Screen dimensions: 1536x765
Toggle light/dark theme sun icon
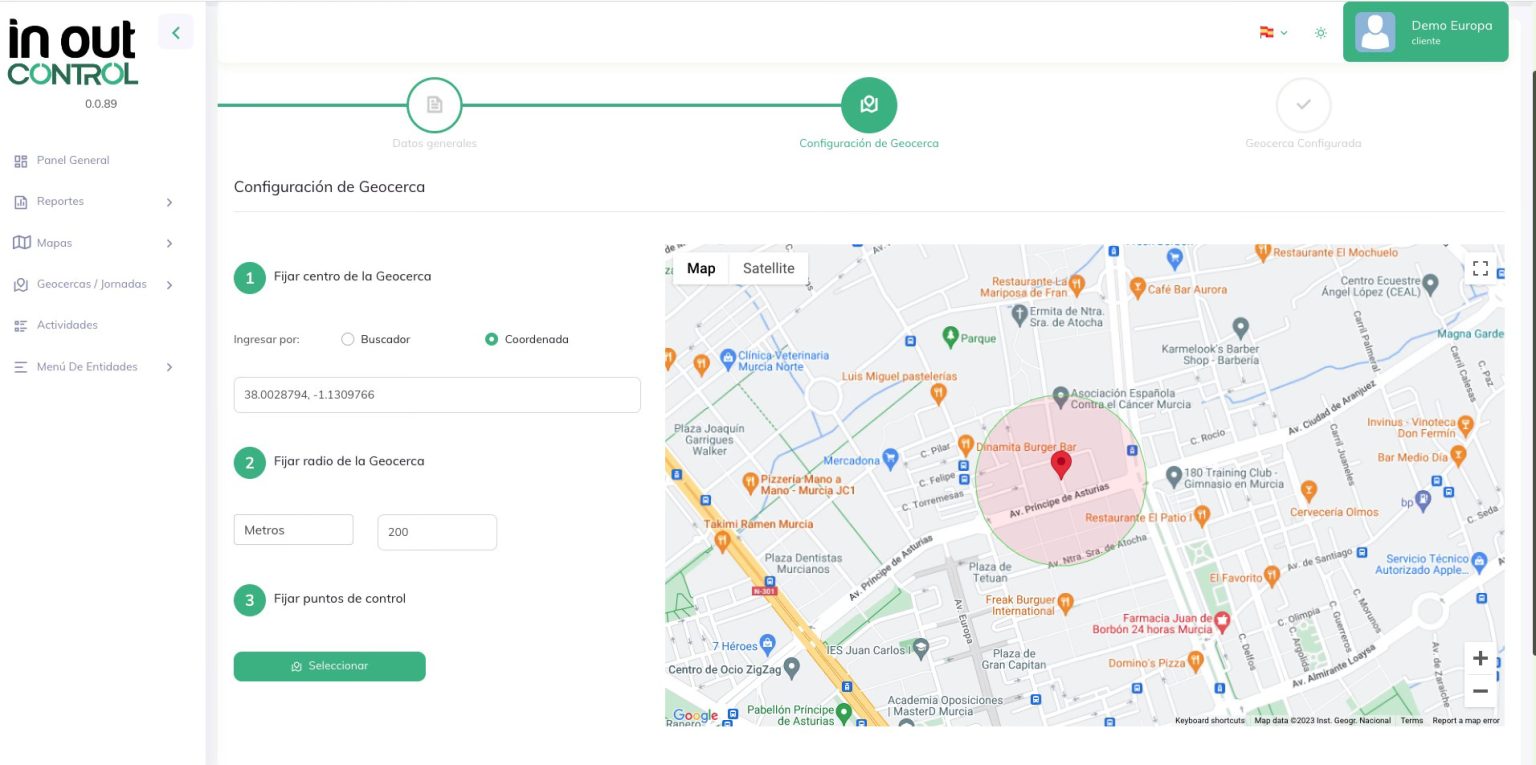(x=1320, y=33)
